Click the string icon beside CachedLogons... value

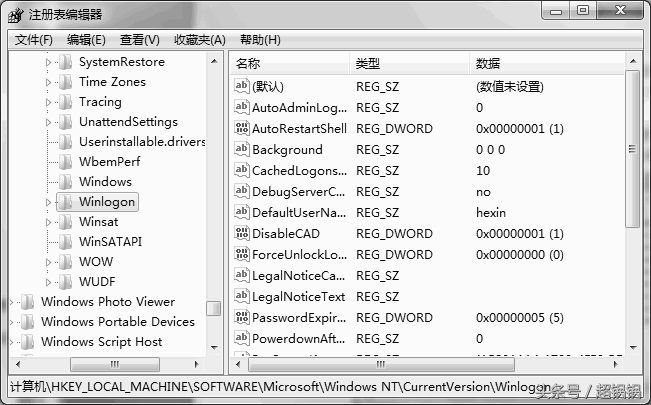(242, 169)
